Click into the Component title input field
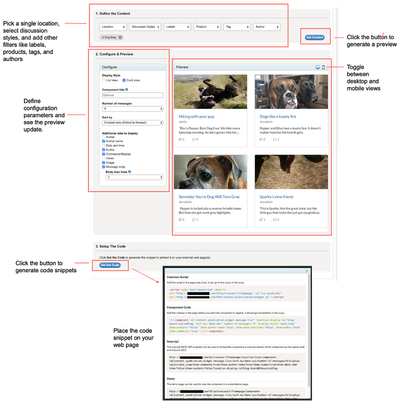The image size is (400, 402). 133,95
